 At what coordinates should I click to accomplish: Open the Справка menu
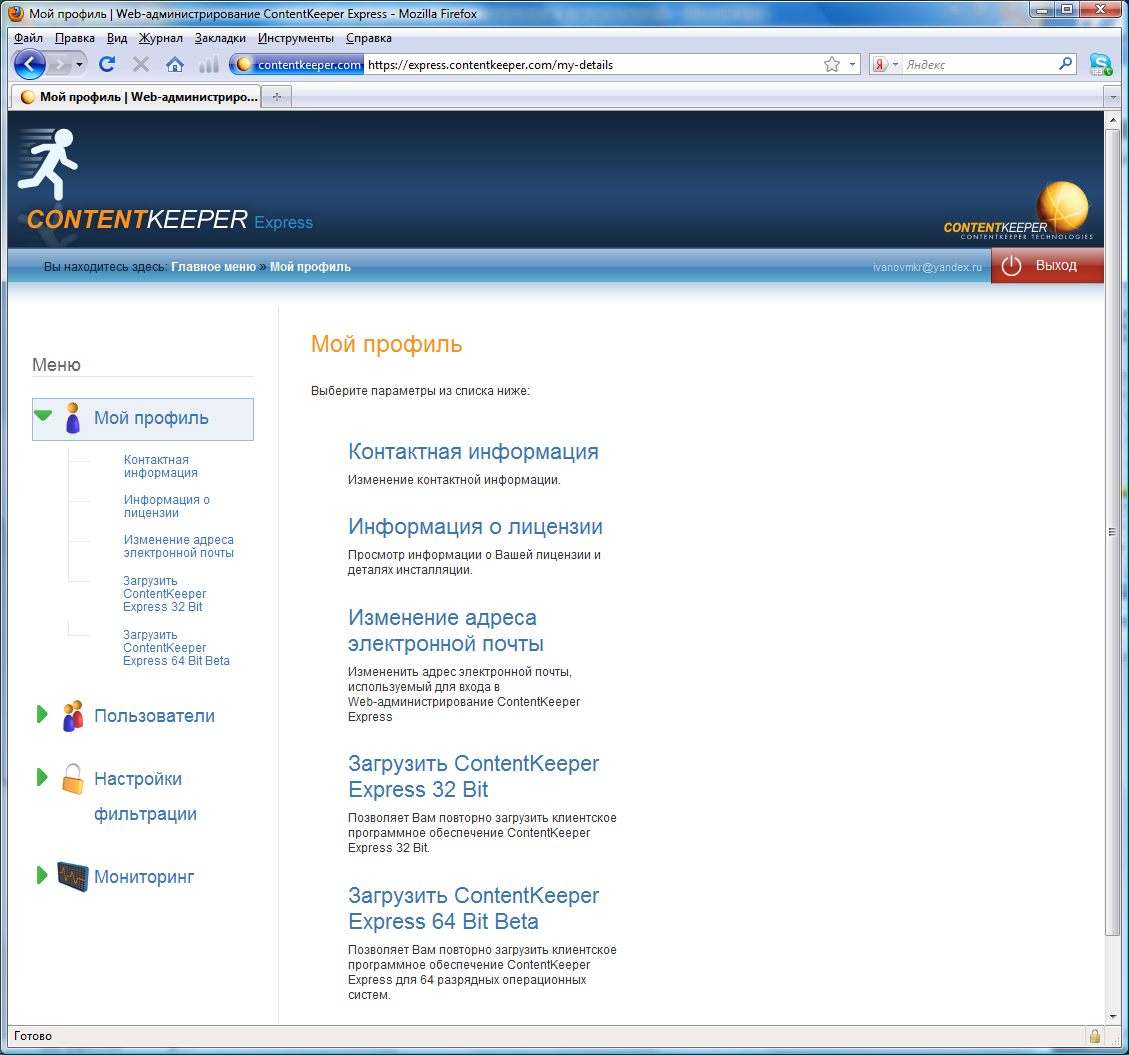click(369, 38)
